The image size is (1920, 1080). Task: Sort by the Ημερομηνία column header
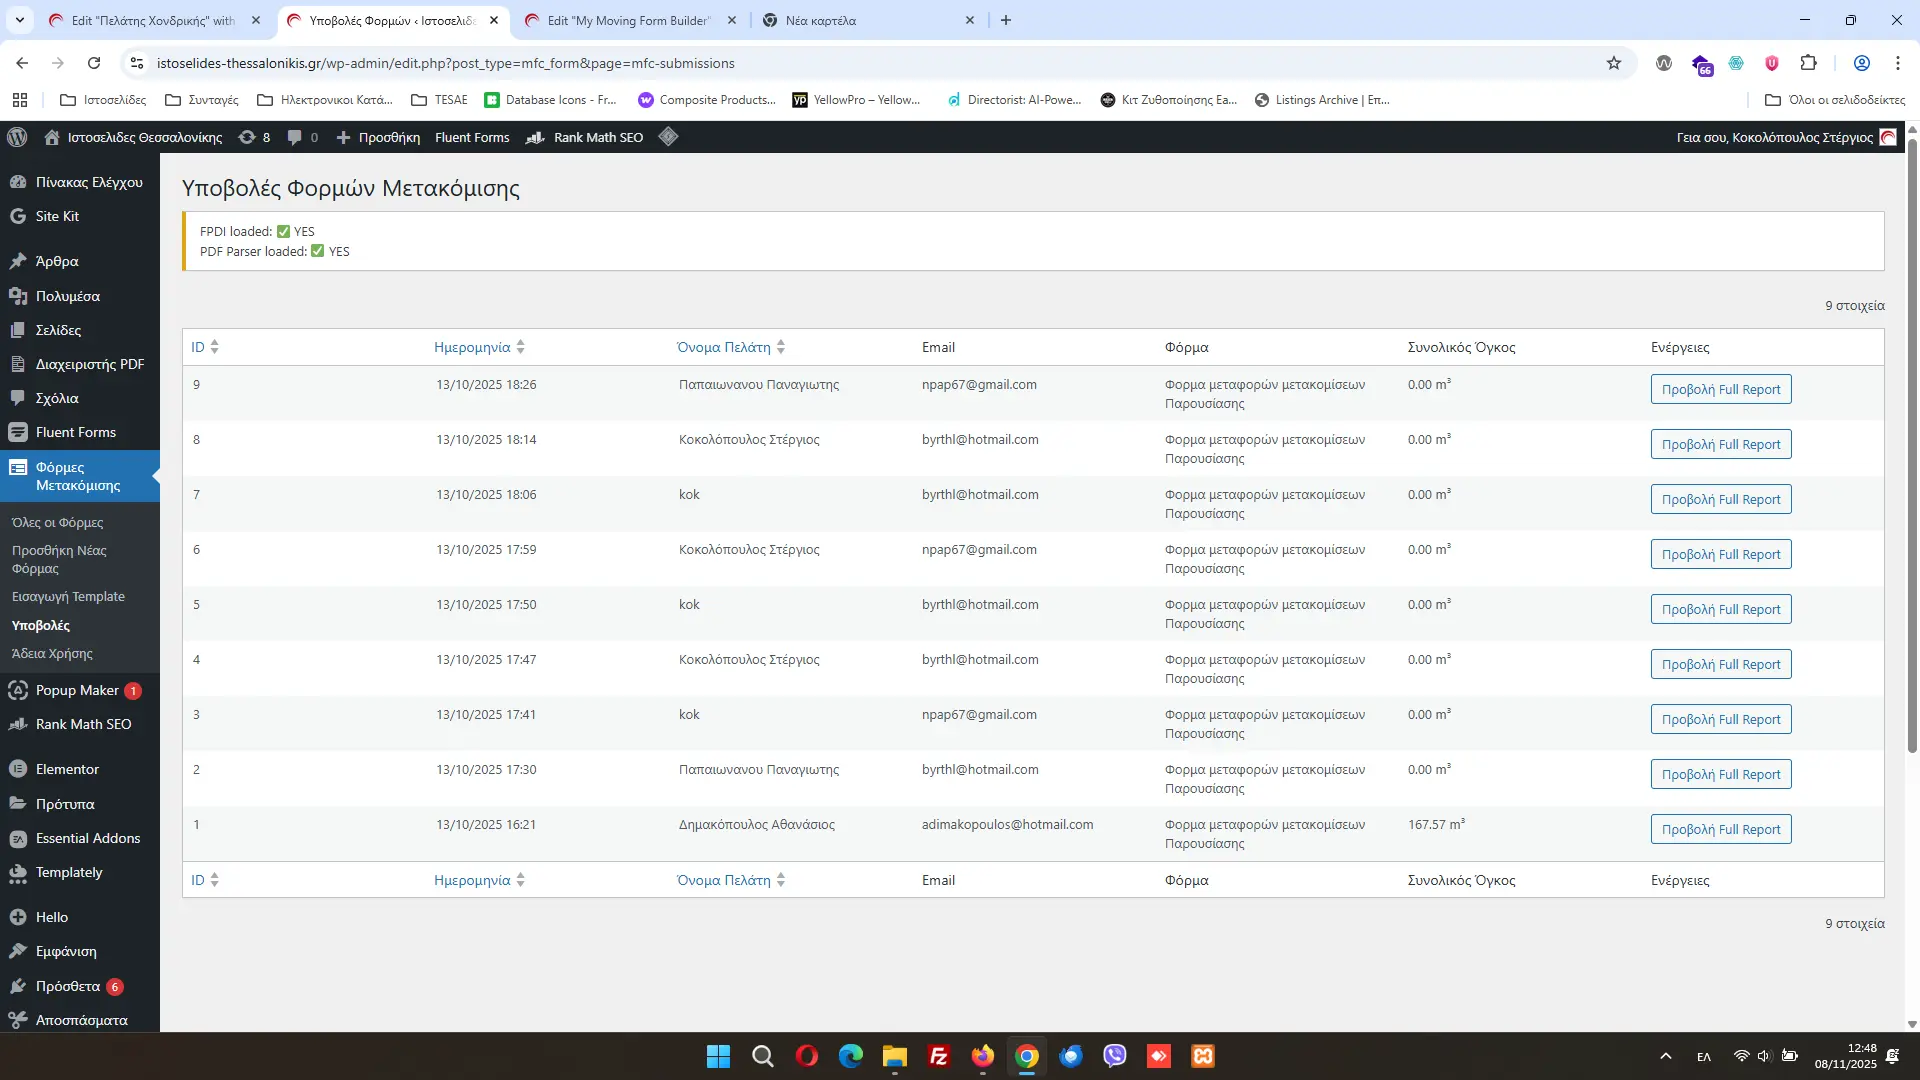(479, 347)
